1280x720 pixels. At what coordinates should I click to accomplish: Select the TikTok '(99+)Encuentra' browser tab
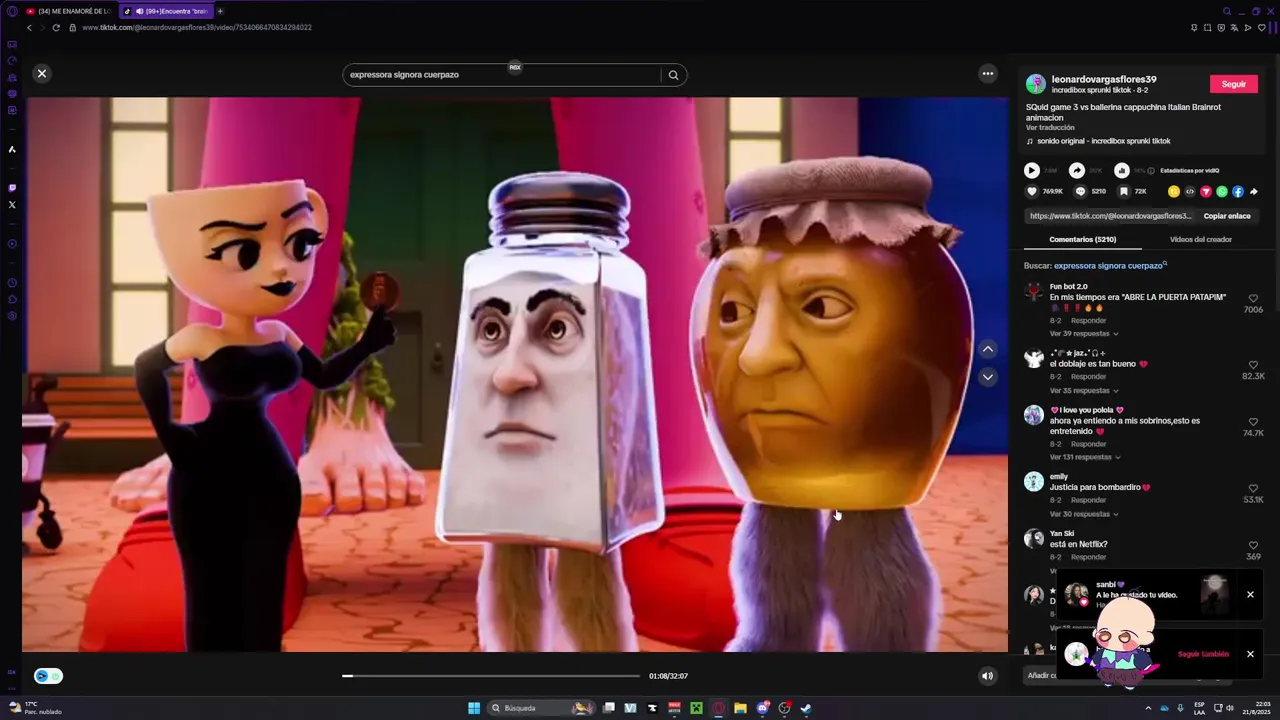pyautogui.click(x=165, y=11)
